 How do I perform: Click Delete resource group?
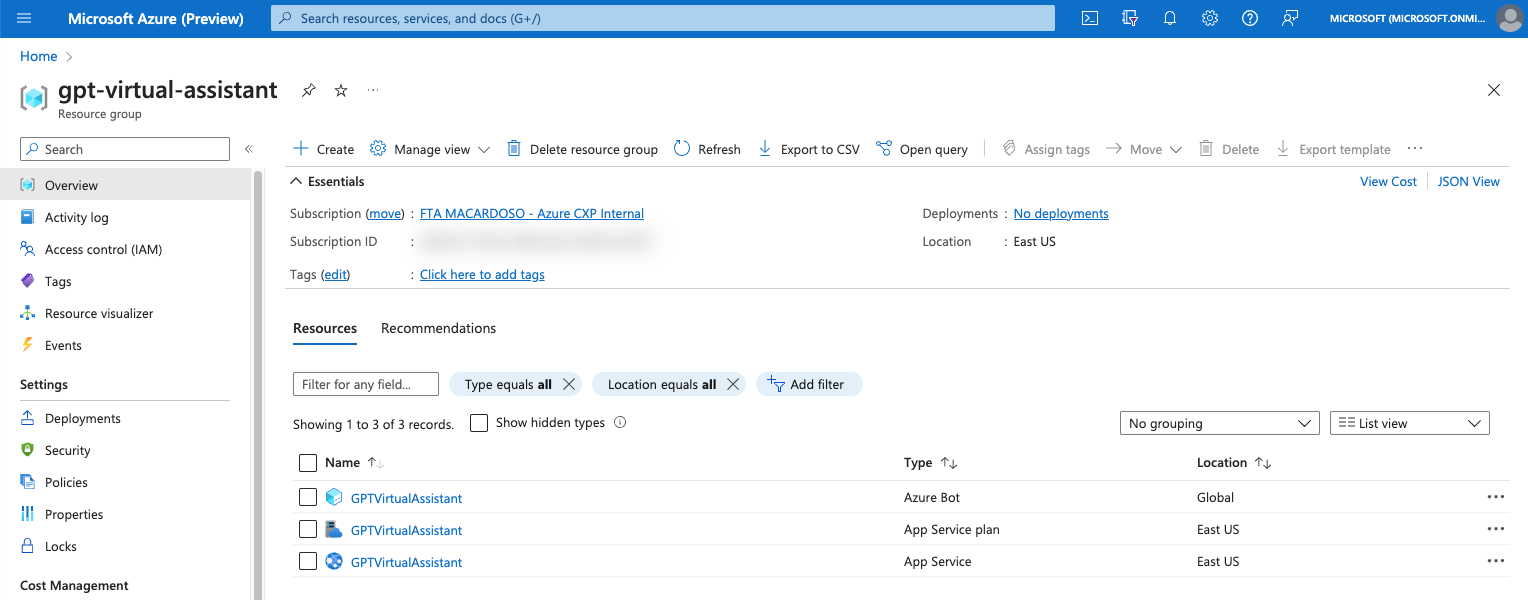[x=582, y=149]
